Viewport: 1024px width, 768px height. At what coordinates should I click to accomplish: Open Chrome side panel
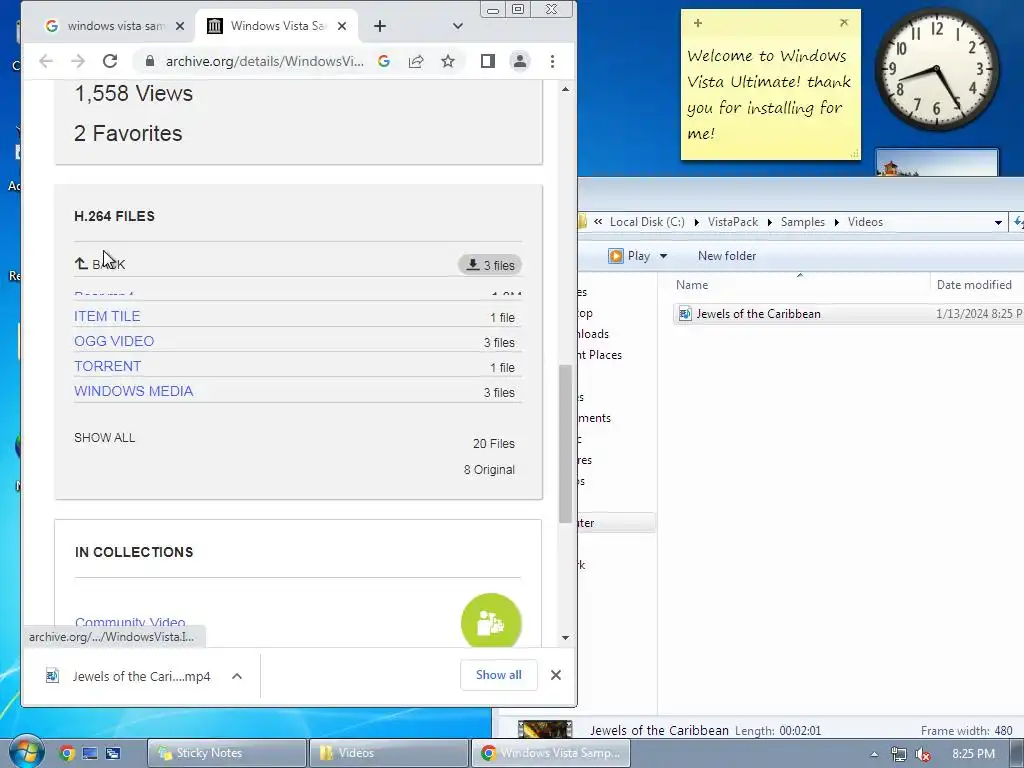[487, 61]
